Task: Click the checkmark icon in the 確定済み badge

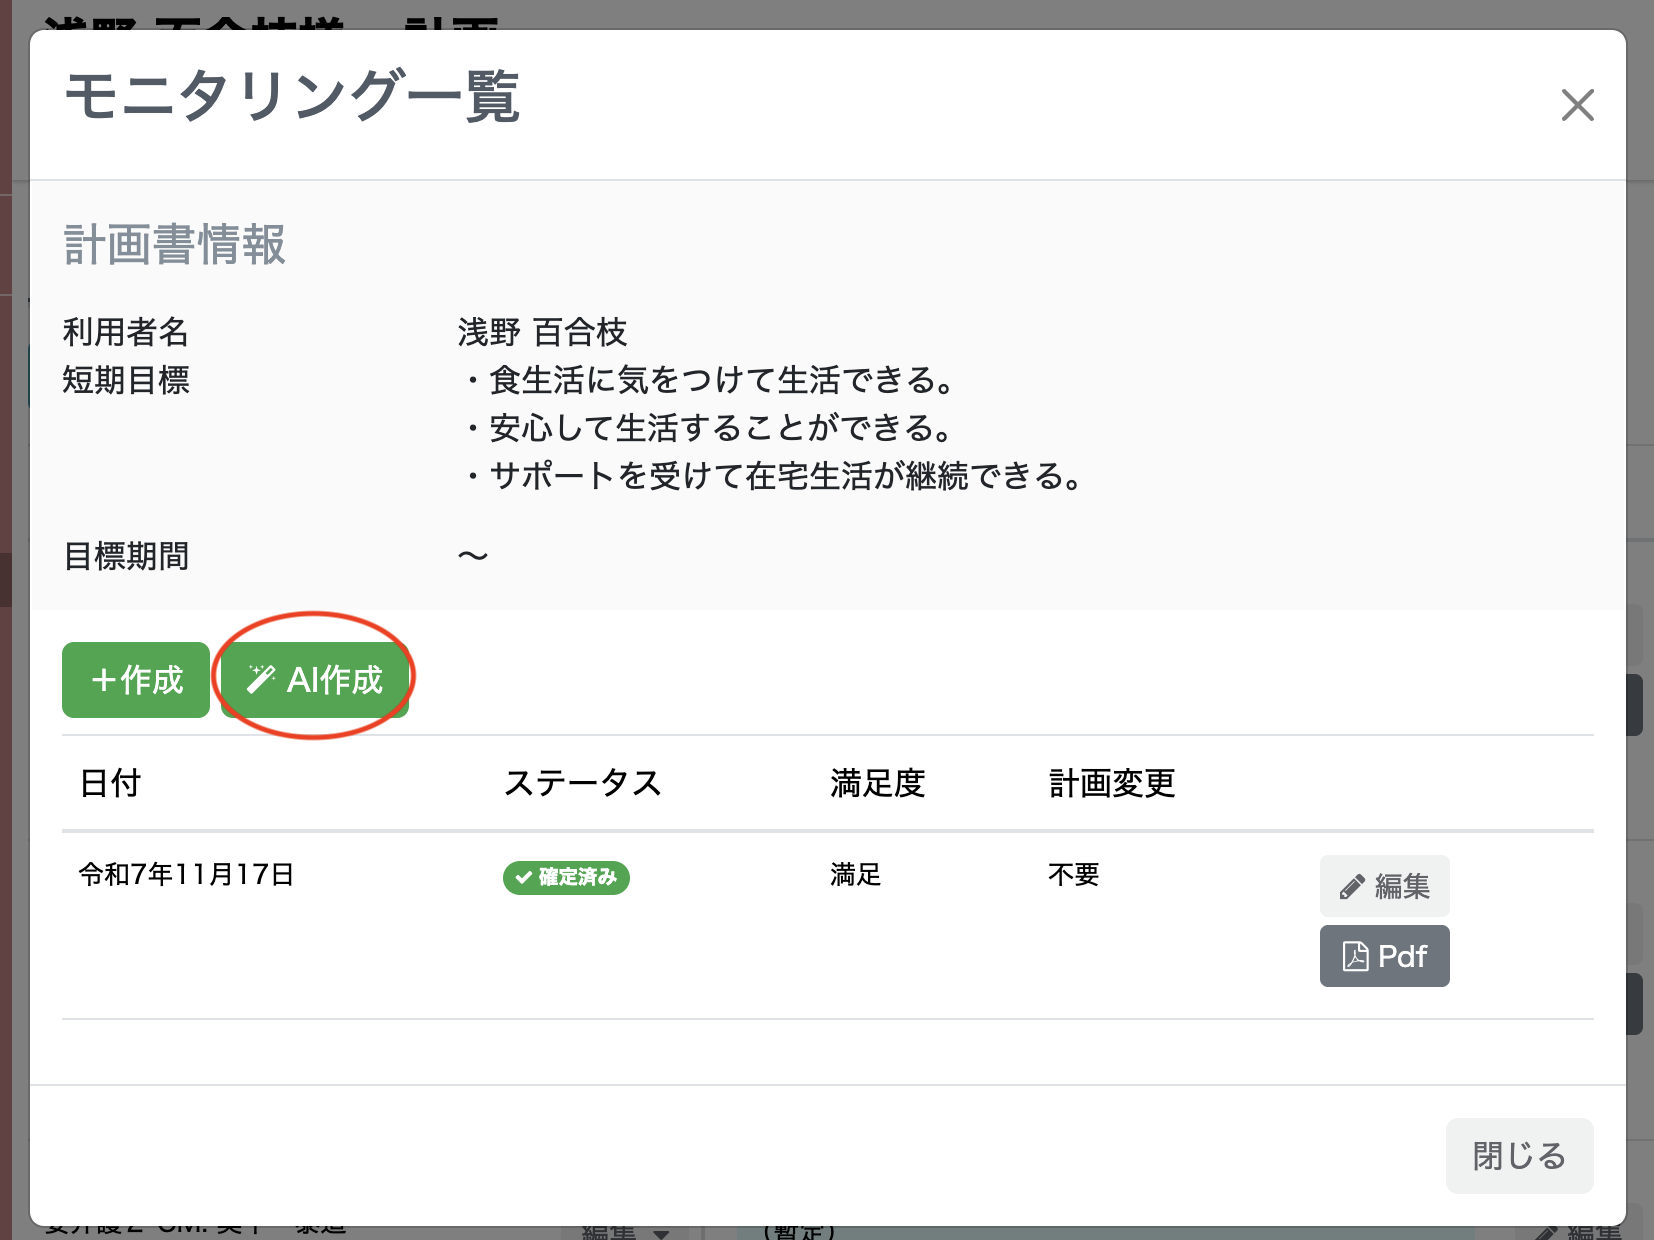Action: point(521,877)
